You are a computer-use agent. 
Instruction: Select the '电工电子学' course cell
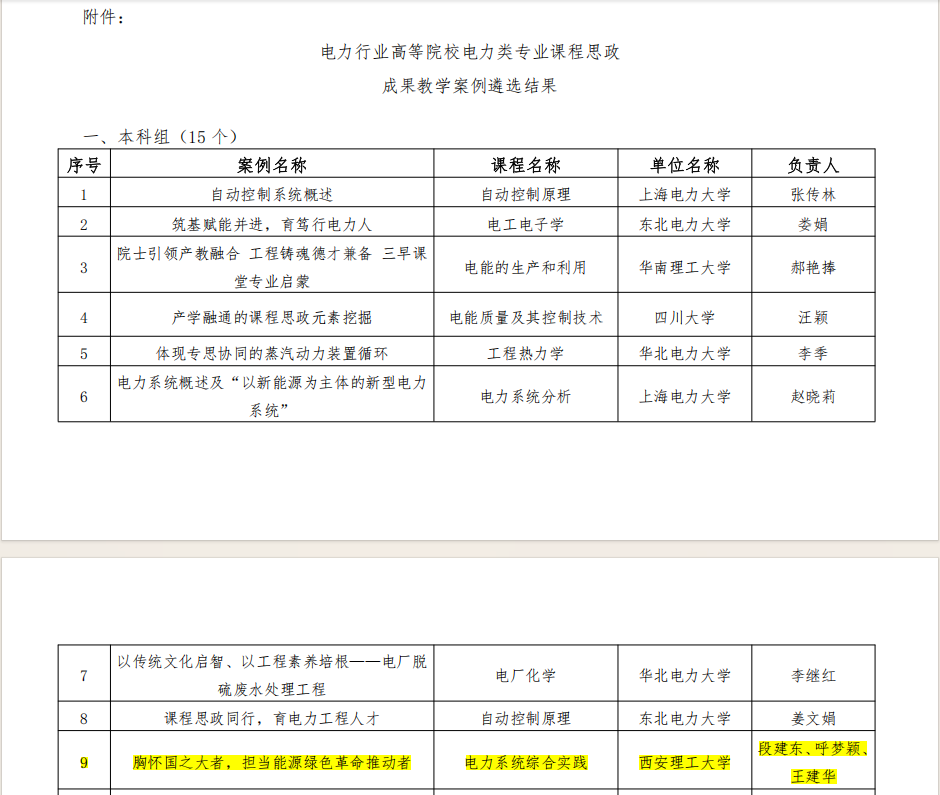tap(526, 225)
